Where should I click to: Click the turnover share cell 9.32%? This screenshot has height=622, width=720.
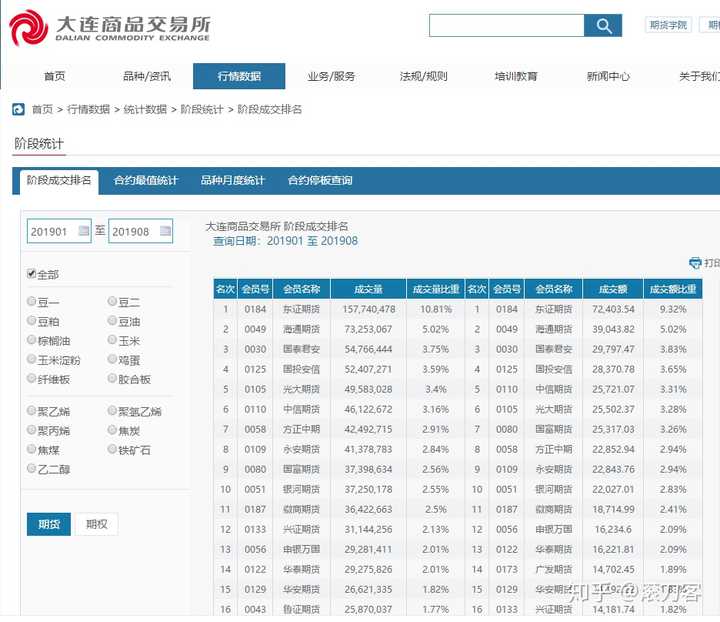click(673, 309)
